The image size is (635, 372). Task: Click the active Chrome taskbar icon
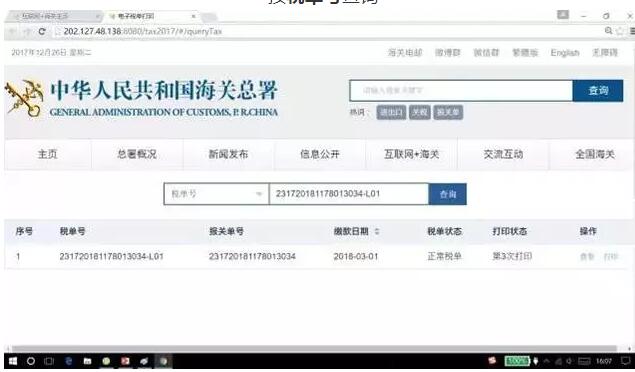163,361
